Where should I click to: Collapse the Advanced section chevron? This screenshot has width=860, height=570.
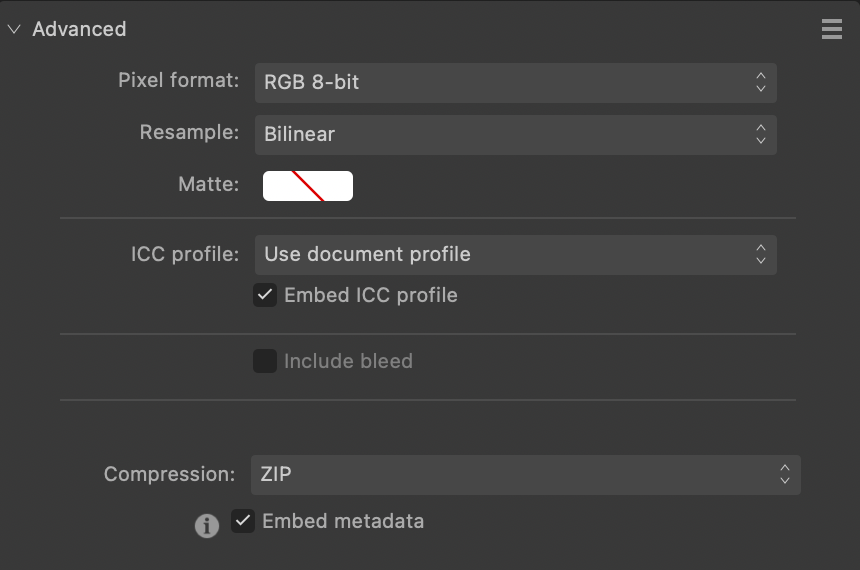point(14,29)
